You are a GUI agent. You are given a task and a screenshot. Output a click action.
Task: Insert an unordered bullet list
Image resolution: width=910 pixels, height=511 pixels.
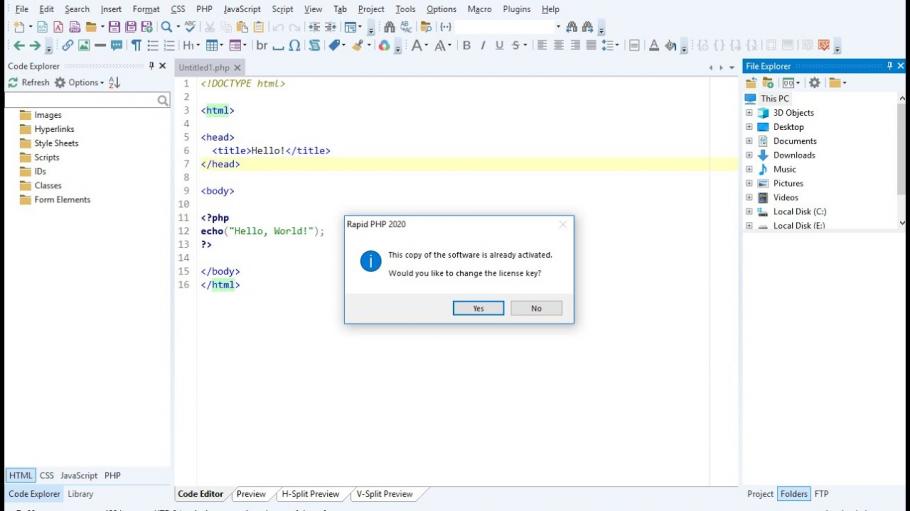click(x=153, y=45)
